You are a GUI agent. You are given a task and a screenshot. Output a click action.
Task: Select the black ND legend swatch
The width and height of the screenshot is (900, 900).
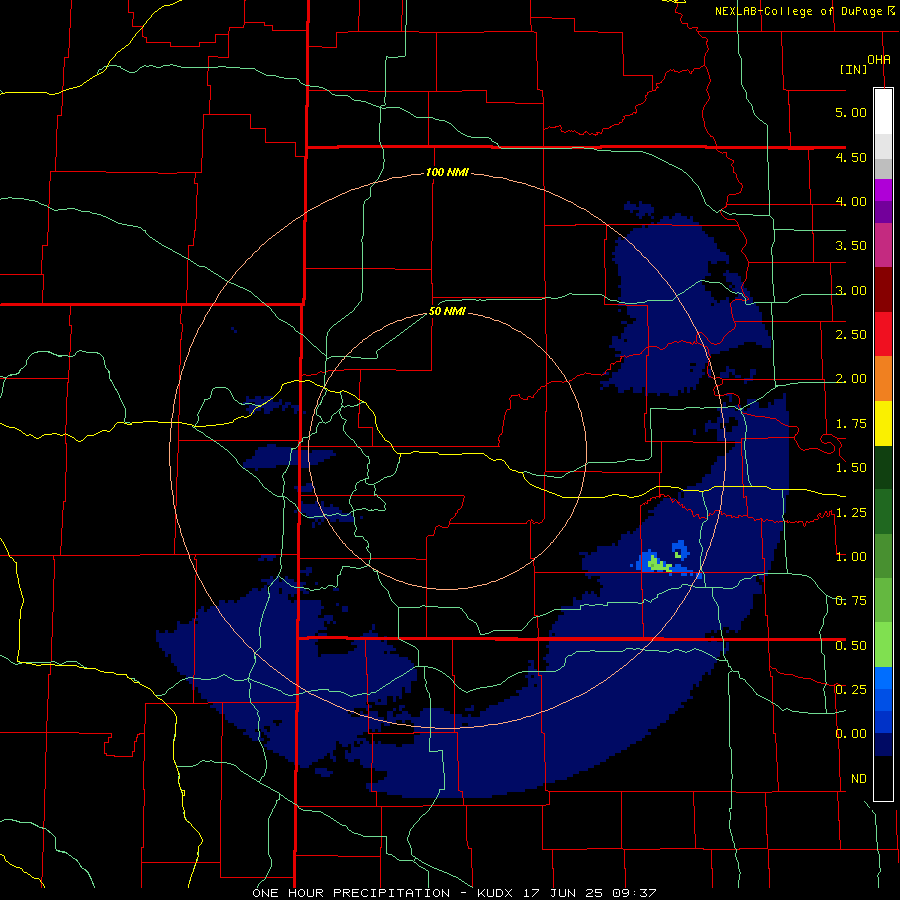coord(883,778)
